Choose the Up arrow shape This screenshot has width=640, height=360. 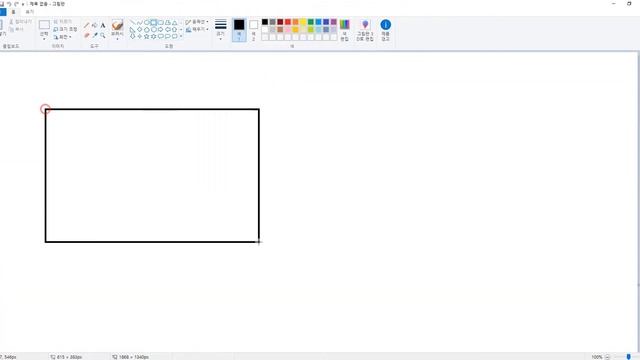[175, 29]
